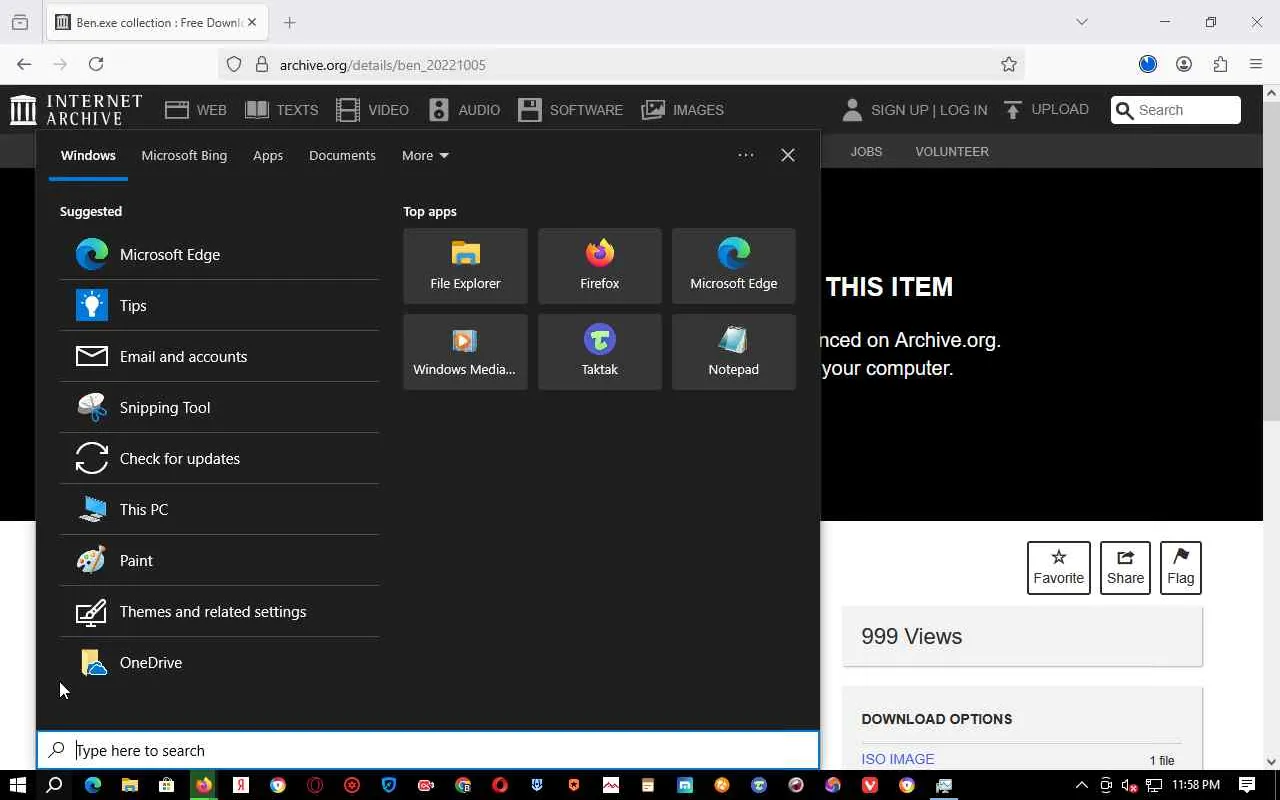Open This PC from suggestions
The width and height of the screenshot is (1280, 800).
(219, 509)
